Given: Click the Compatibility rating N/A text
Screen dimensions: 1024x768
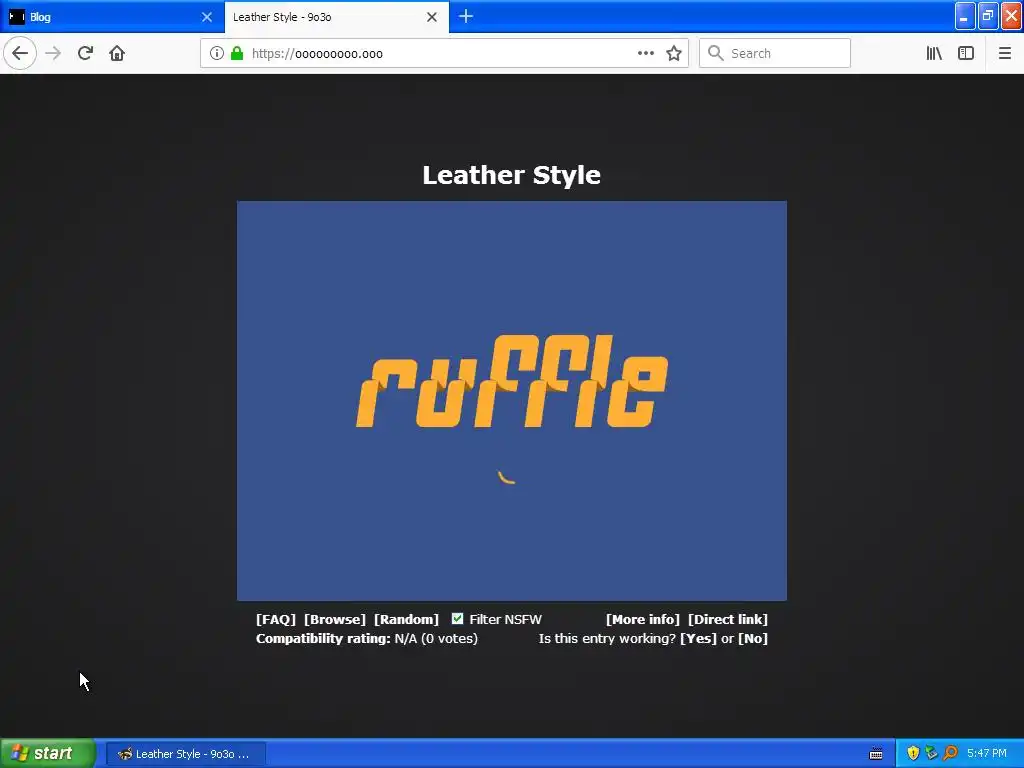Looking at the screenshot, I should 366,638.
